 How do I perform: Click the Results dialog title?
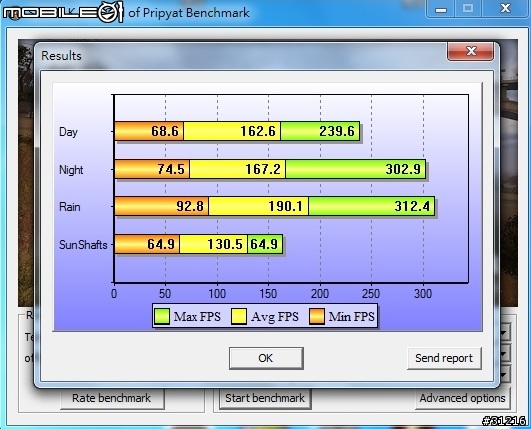(x=61, y=56)
